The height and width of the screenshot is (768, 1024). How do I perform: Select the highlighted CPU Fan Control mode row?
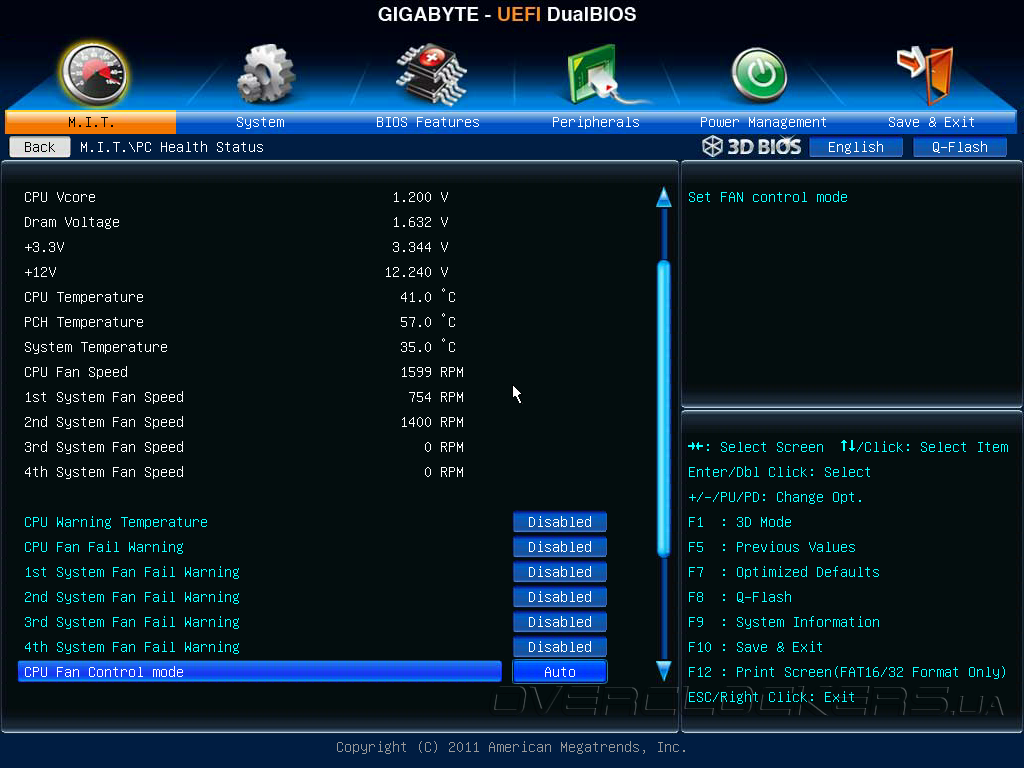tap(260, 671)
